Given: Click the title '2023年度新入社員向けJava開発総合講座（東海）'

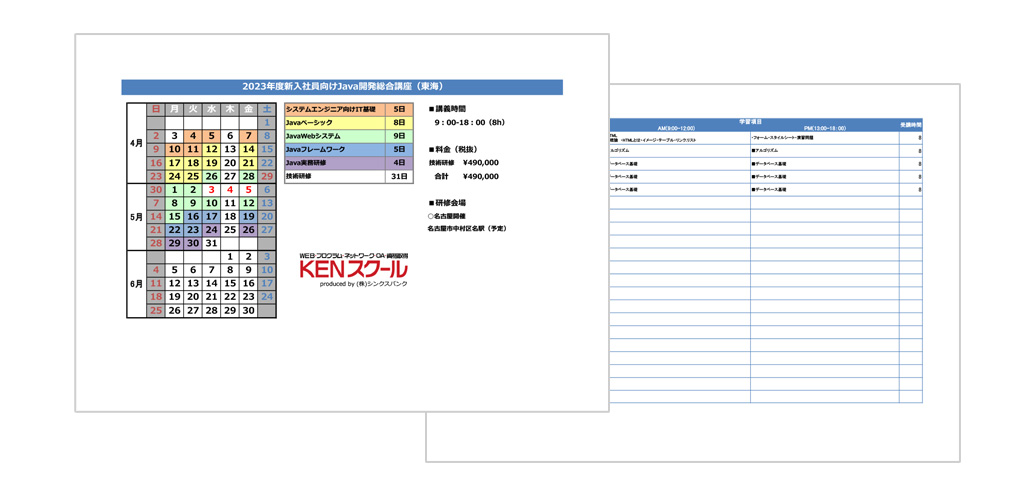Looking at the screenshot, I should [x=342, y=87].
